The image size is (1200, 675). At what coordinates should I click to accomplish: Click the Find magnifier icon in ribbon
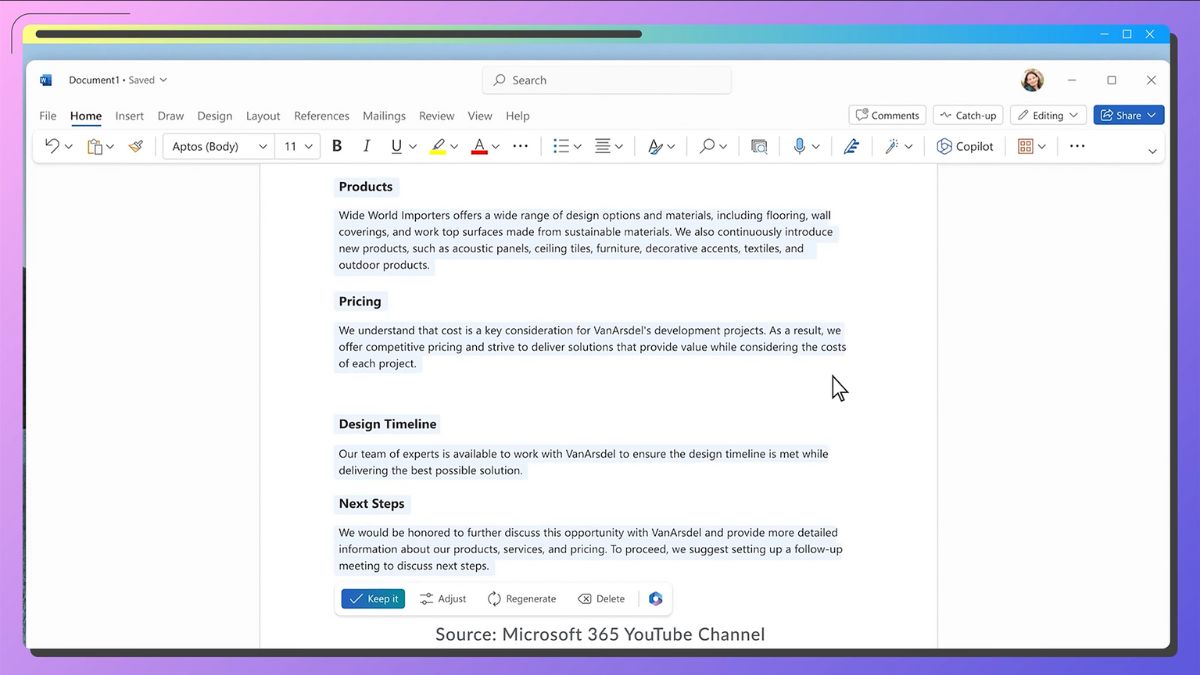point(707,146)
